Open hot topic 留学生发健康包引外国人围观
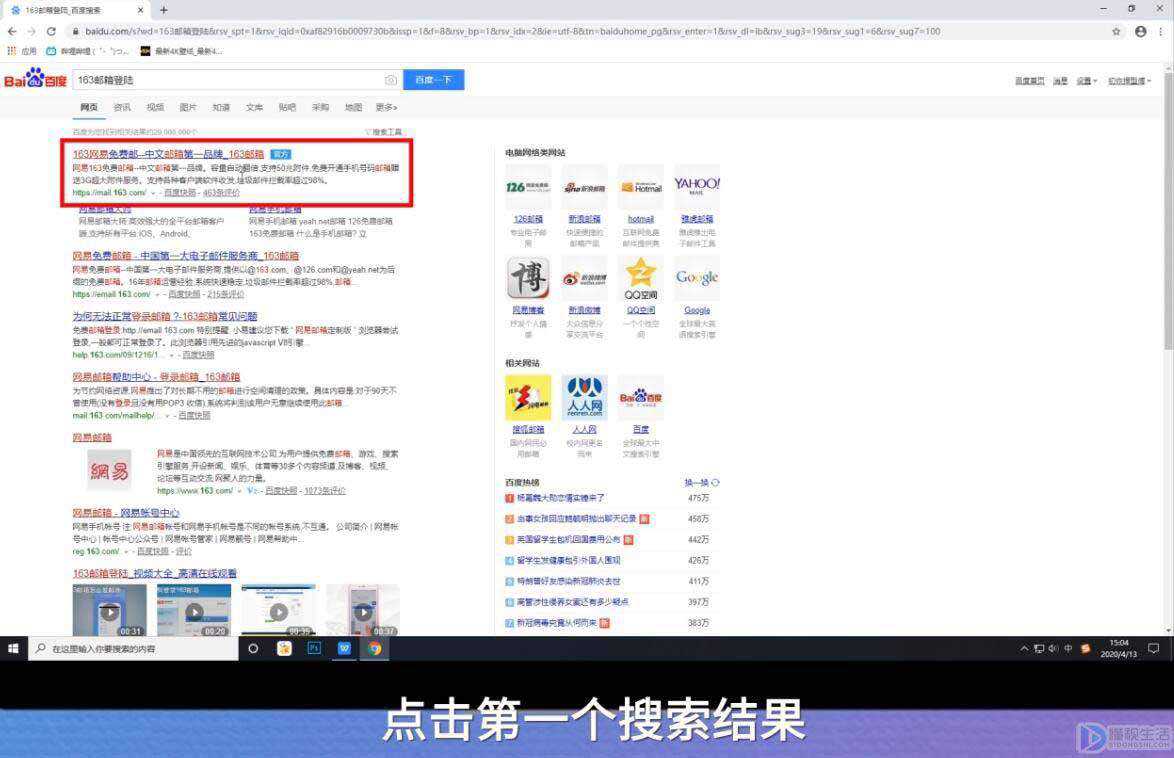The width and height of the screenshot is (1174, 758). click(568, 560)
